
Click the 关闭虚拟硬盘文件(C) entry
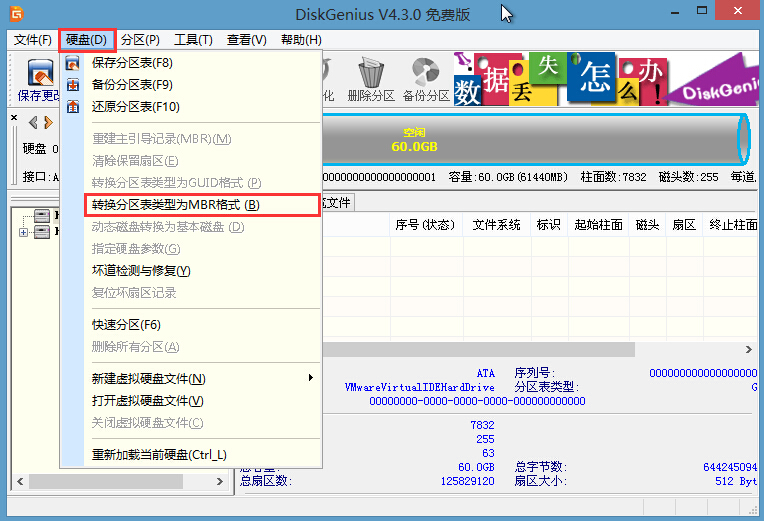pyautogui.click(x=191, y=423)
